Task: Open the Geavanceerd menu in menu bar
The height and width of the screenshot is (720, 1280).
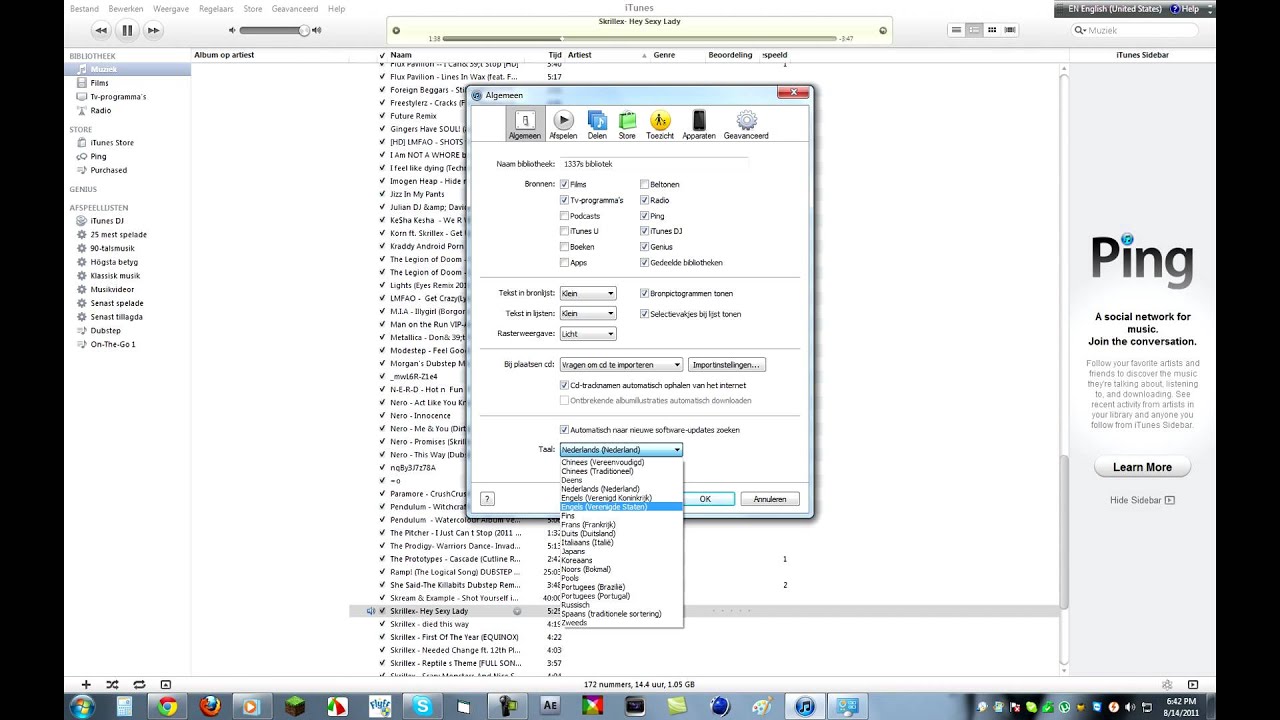Action: click(295, 8)
